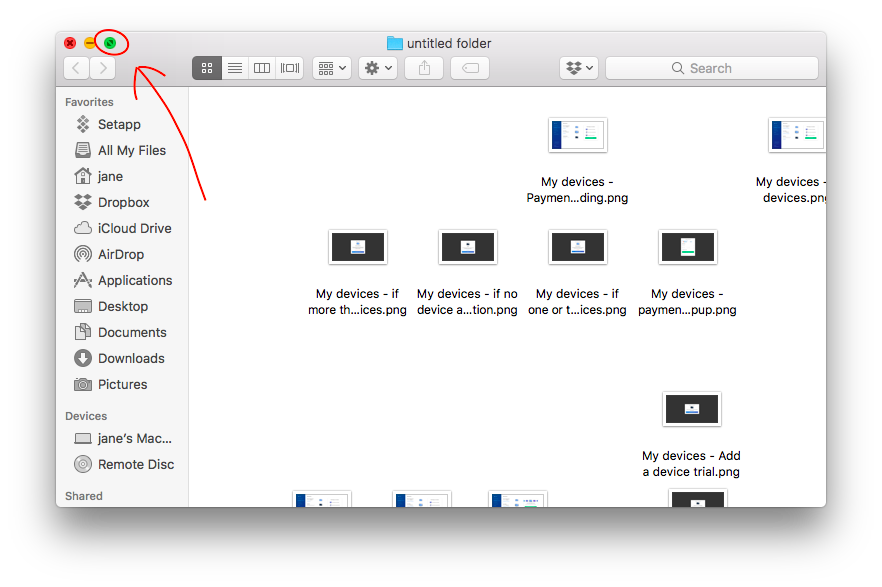Screen dimensions: 882x587
Task: Switch to column view
Action: click(261, 67)
